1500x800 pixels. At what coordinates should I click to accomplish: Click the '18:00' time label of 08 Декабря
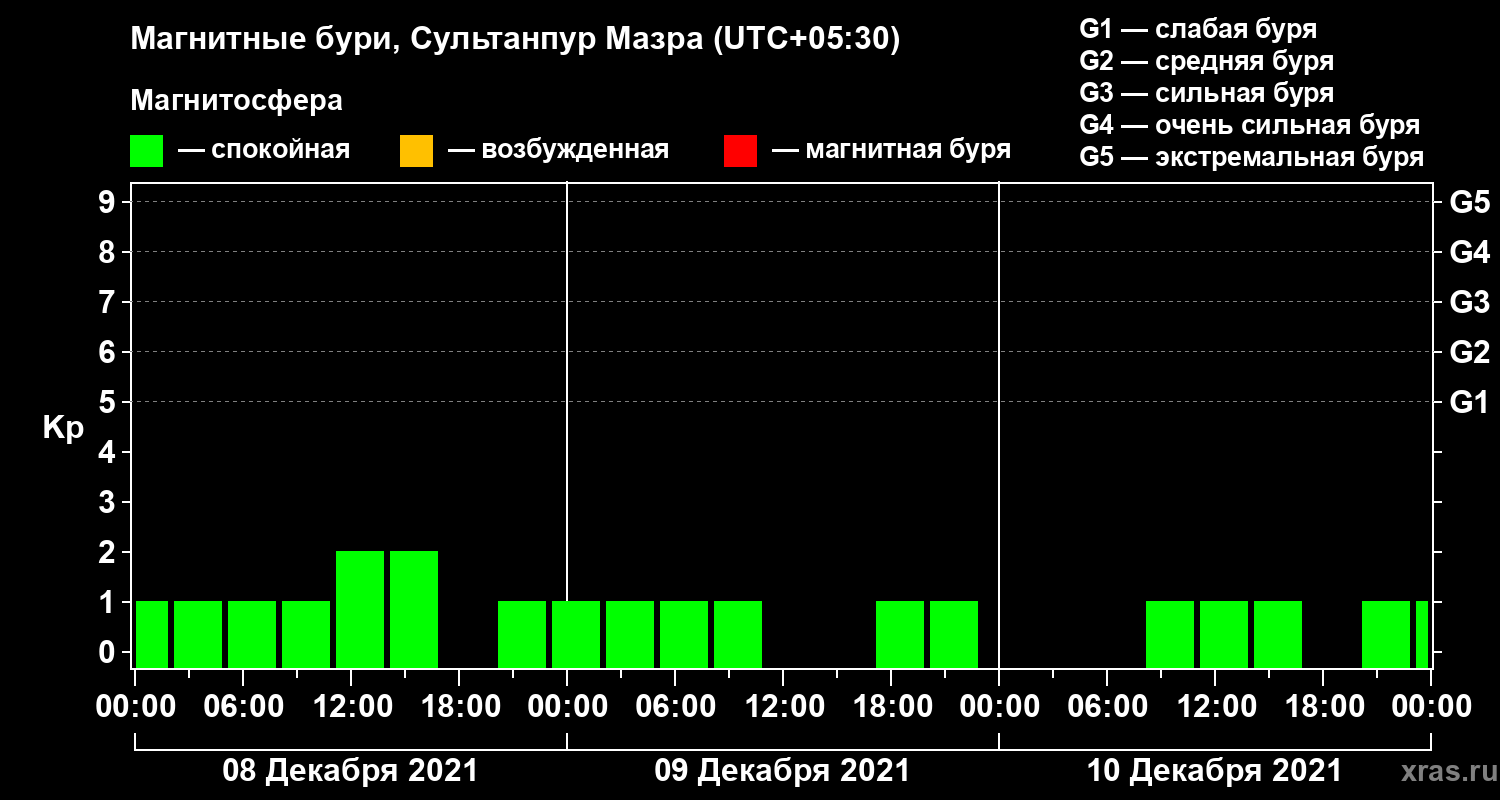coord(459,706)
